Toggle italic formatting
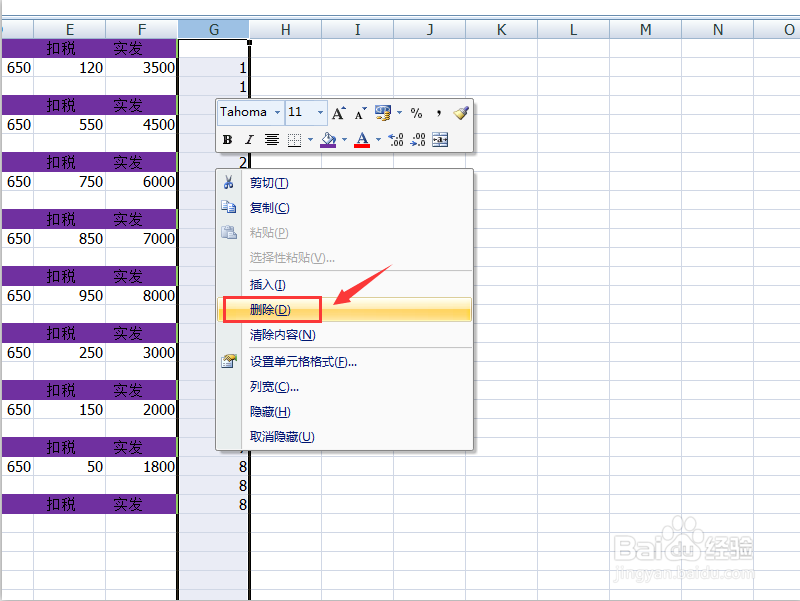The height and width of the screenshot is (601, 800). (x=249, y=139)
